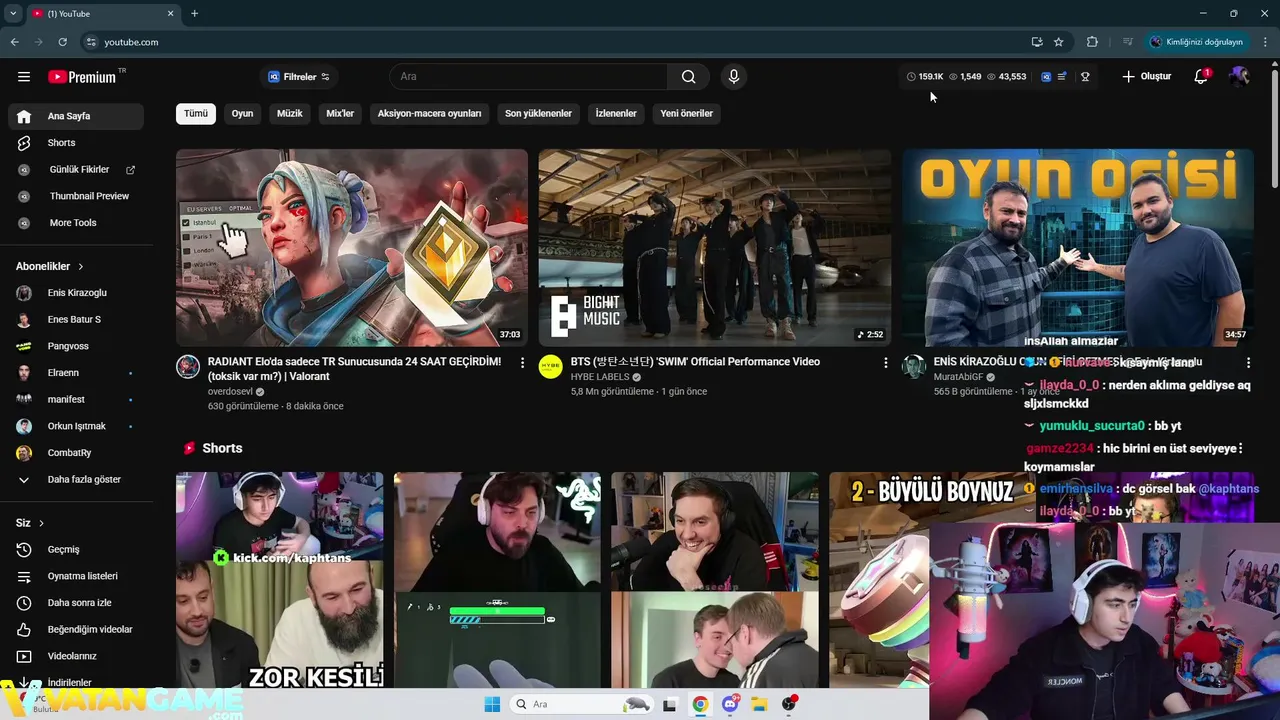
Task: Go to Ana Sayfa in sidebar
Action: coord(76,116)
